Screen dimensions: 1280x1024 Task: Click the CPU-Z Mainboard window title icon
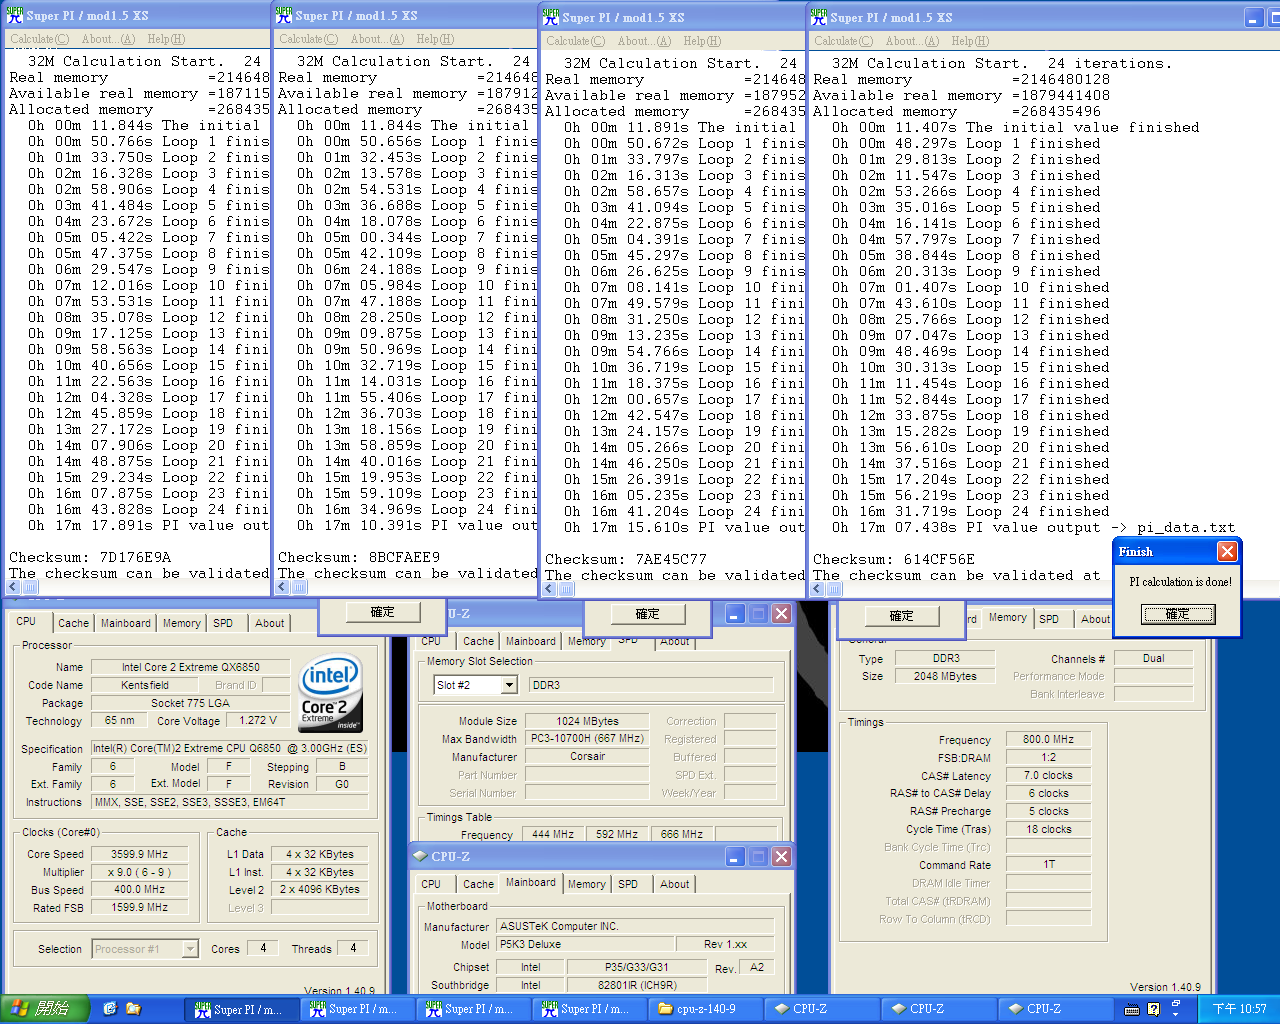pos(420,857)
